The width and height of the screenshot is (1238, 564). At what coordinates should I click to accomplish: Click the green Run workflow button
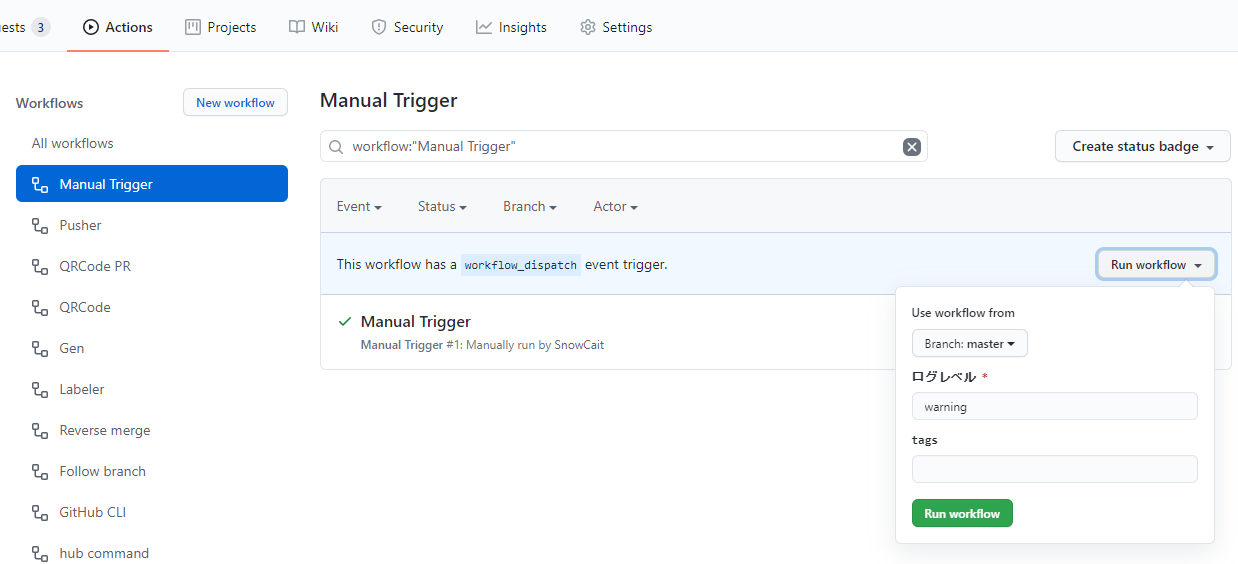click(x=962, y=513)
